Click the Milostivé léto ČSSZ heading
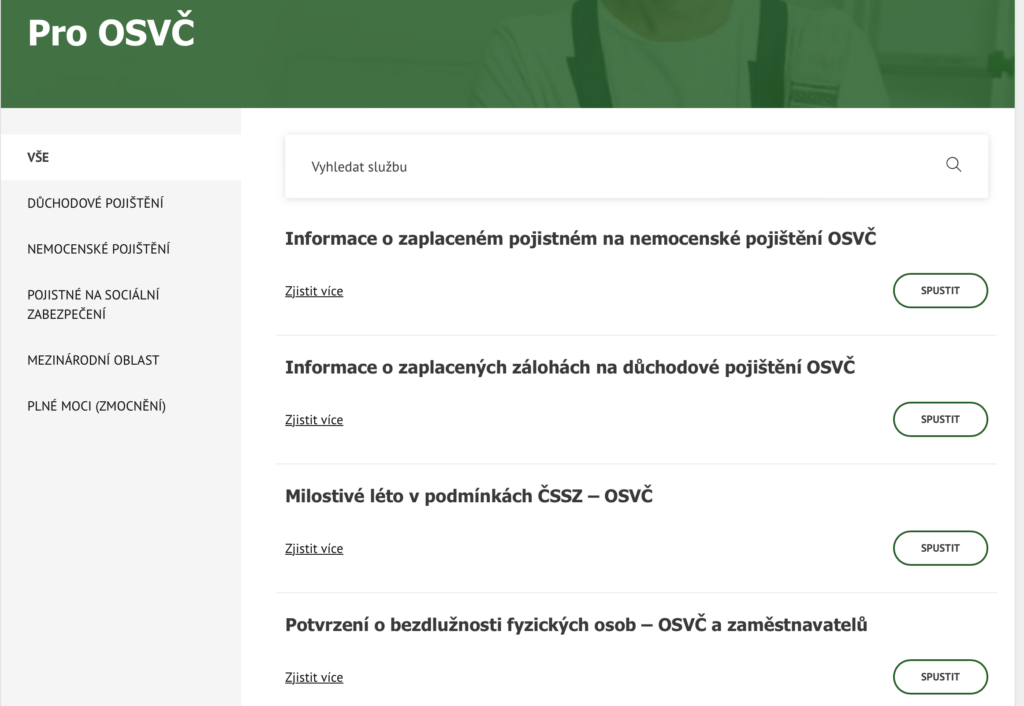The height and width of the screenshot is (706, 1024). pyautogui.click(x=468, y=495)
